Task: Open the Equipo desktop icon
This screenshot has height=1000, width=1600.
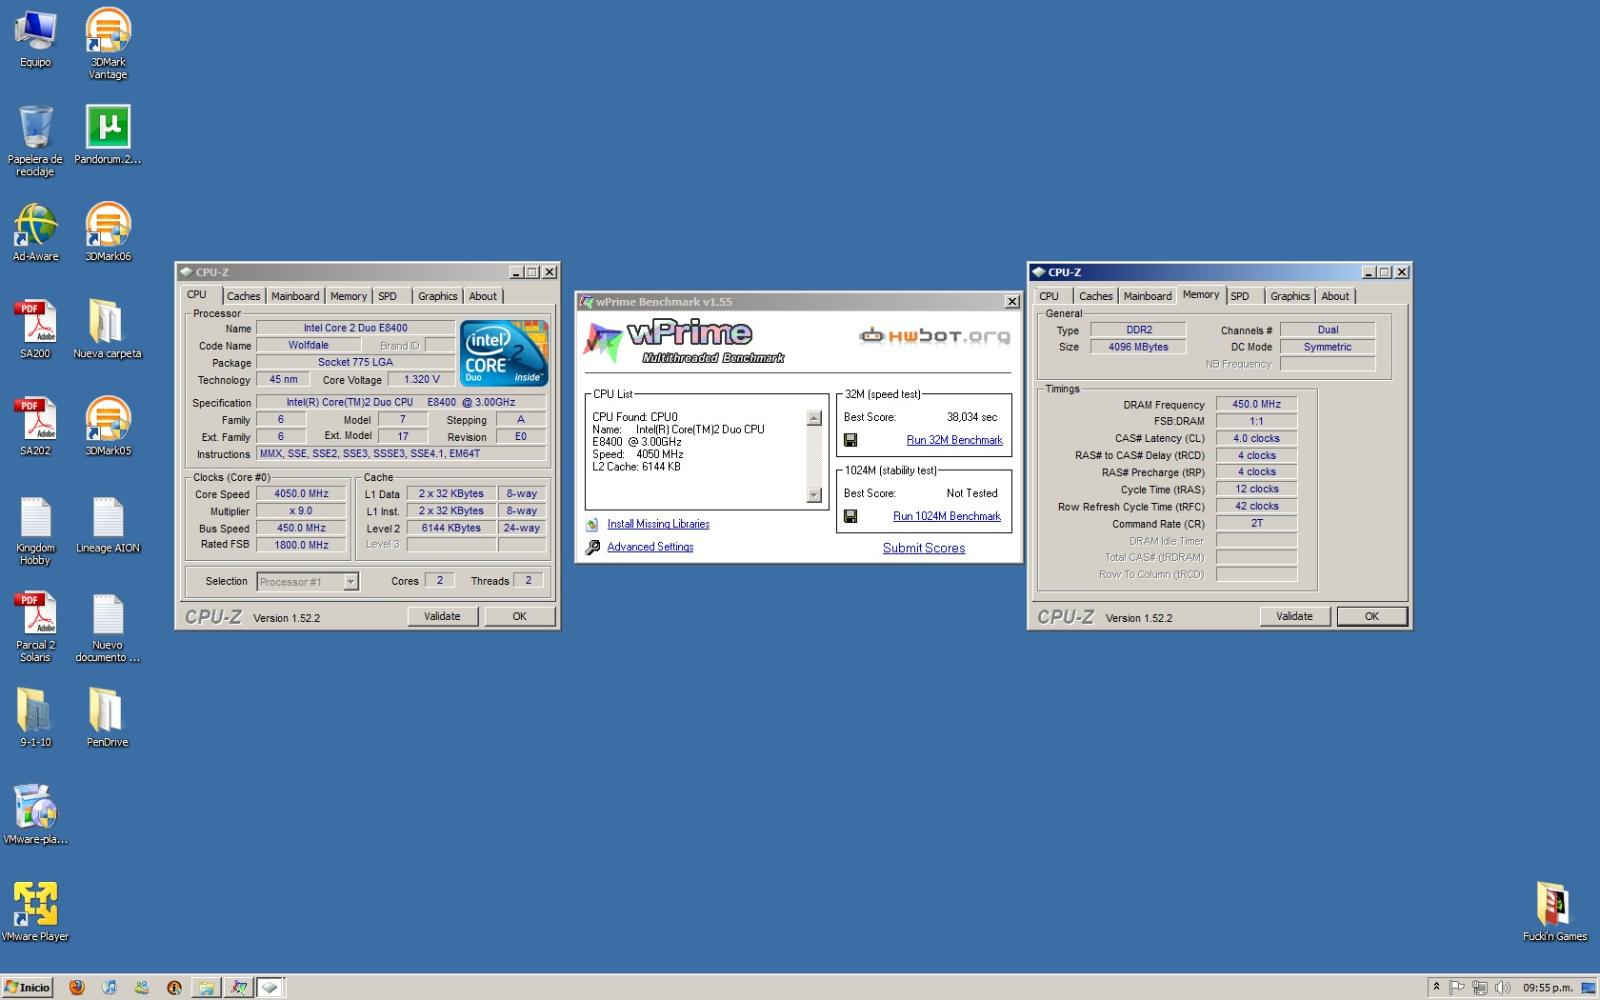Action: 35,38
